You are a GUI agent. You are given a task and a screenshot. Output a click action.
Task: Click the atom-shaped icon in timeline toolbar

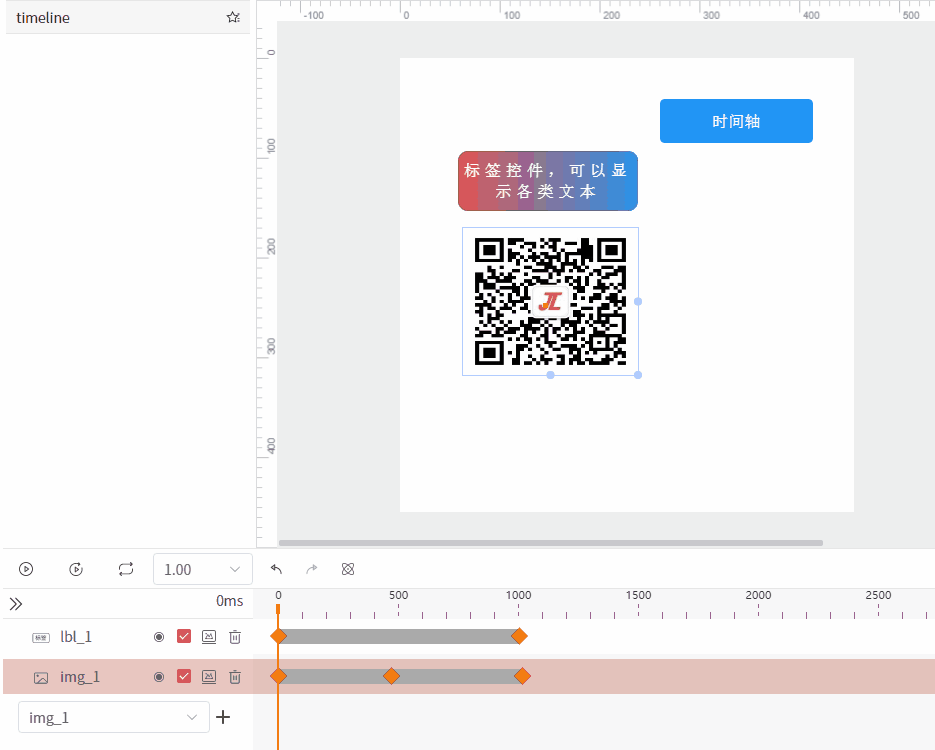pyautogui.click(x=348, y=569)
